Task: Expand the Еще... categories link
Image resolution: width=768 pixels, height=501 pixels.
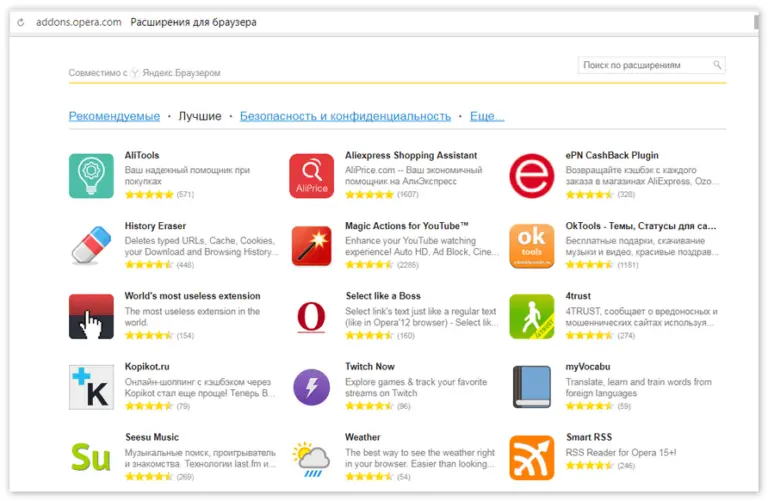Action: (487, 116)
